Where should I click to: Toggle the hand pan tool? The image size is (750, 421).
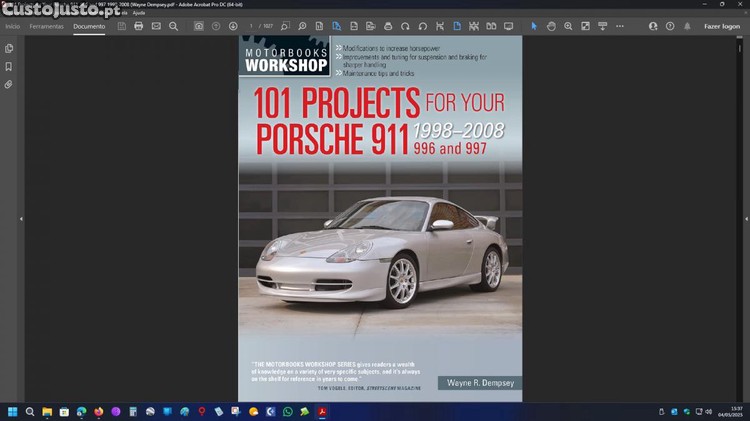[x=551, y=26]
